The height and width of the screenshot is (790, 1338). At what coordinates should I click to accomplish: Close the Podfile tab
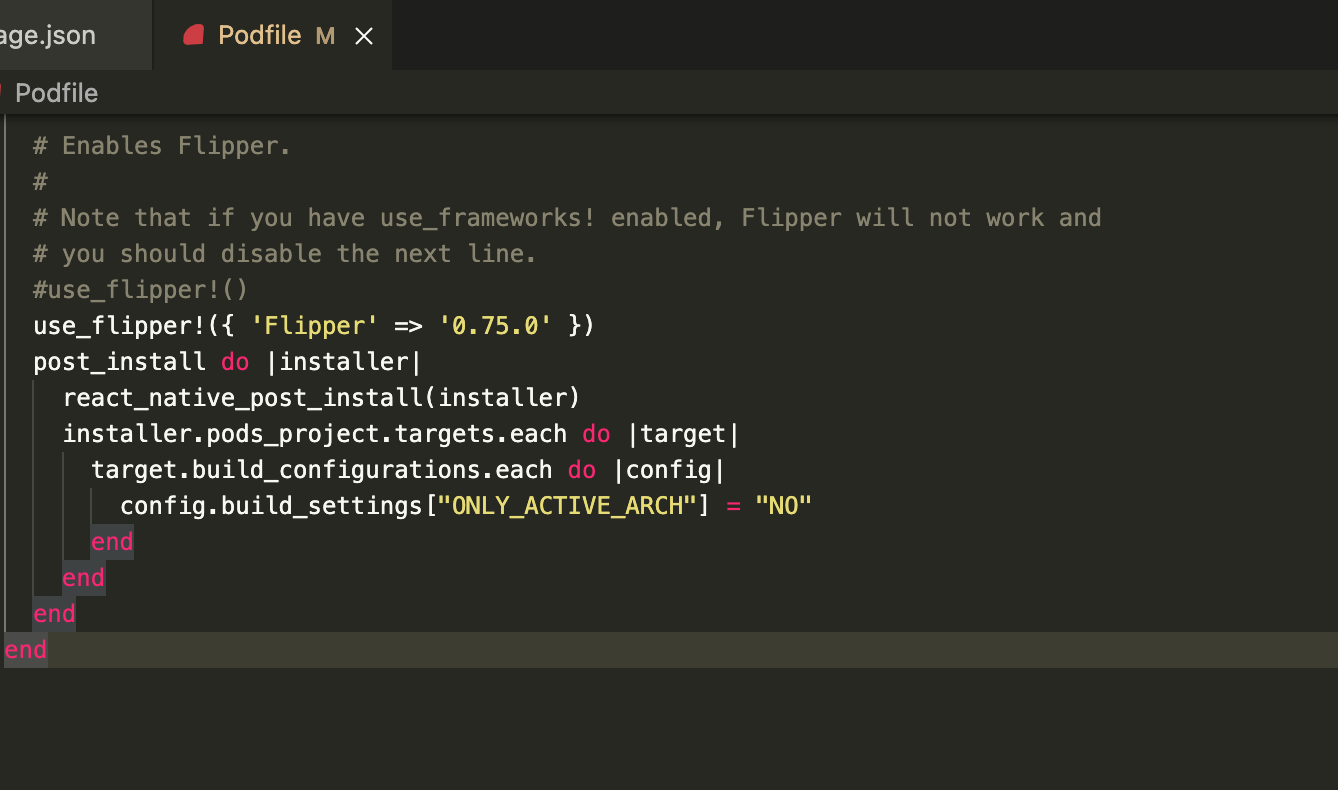pyautogui.click(x=364, y=37)
